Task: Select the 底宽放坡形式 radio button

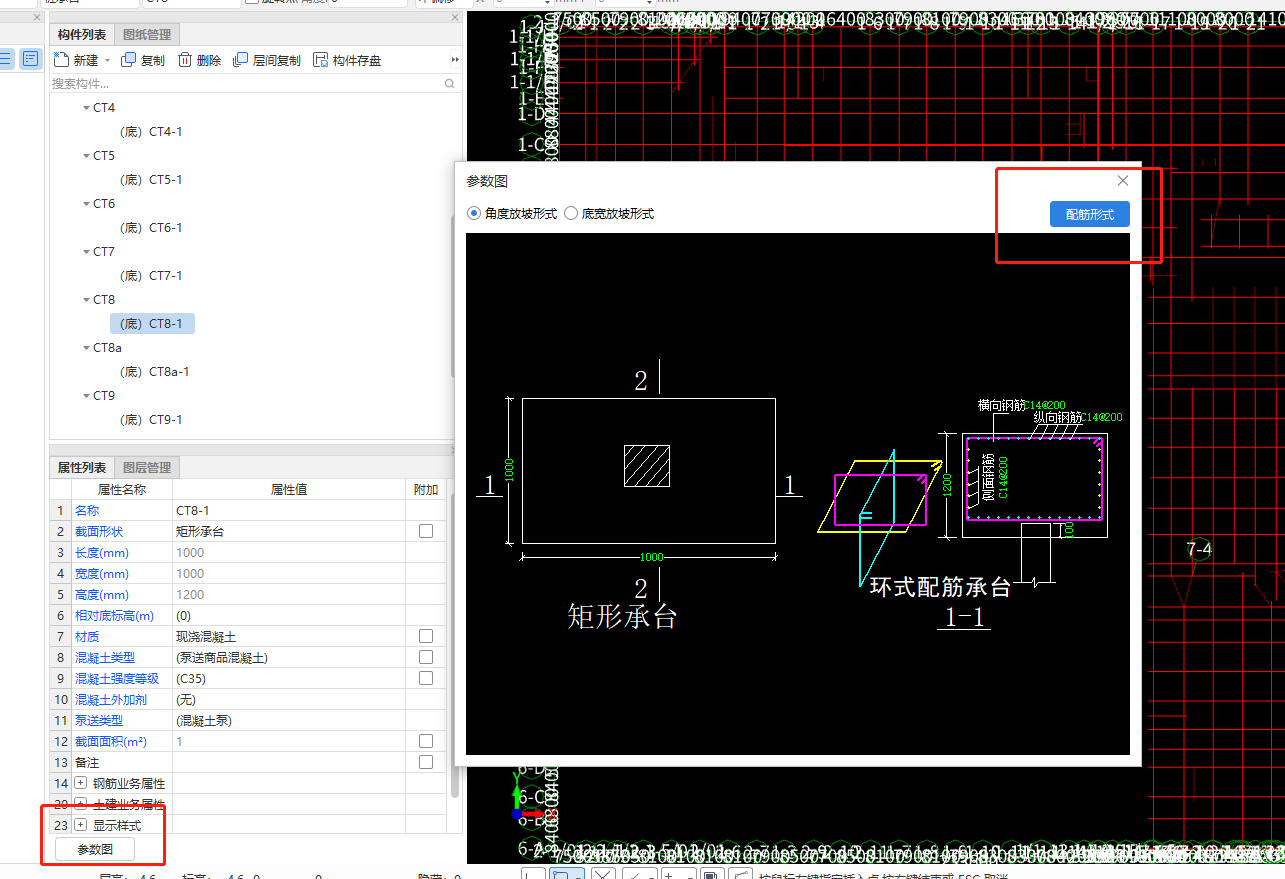Action: coord(571,213)
